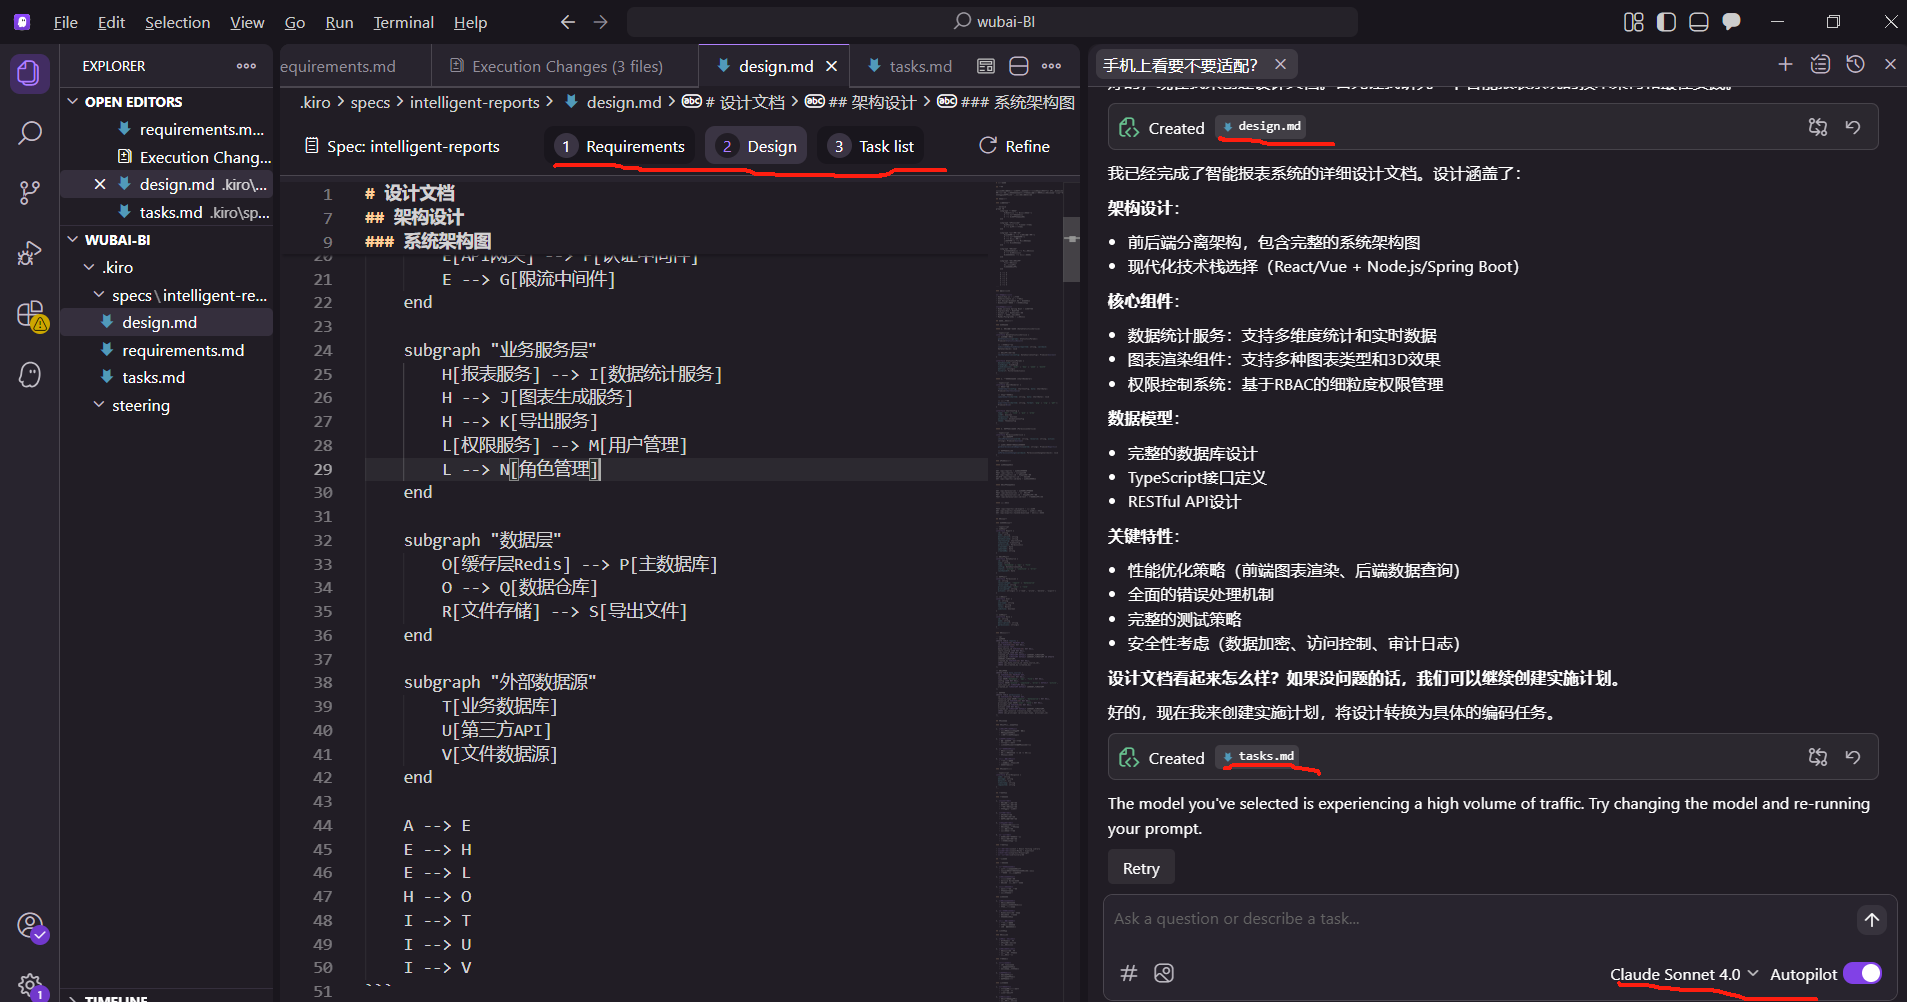Revert icon in tasks.md Created row
The height and width of the screenshot is (1002, 1907).
point(1853,757)
